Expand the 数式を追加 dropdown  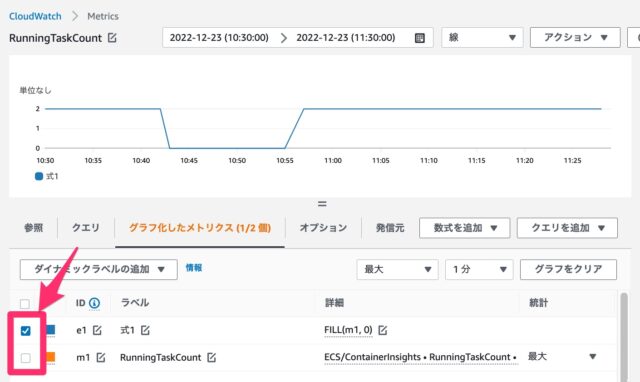tap(464, 228)
